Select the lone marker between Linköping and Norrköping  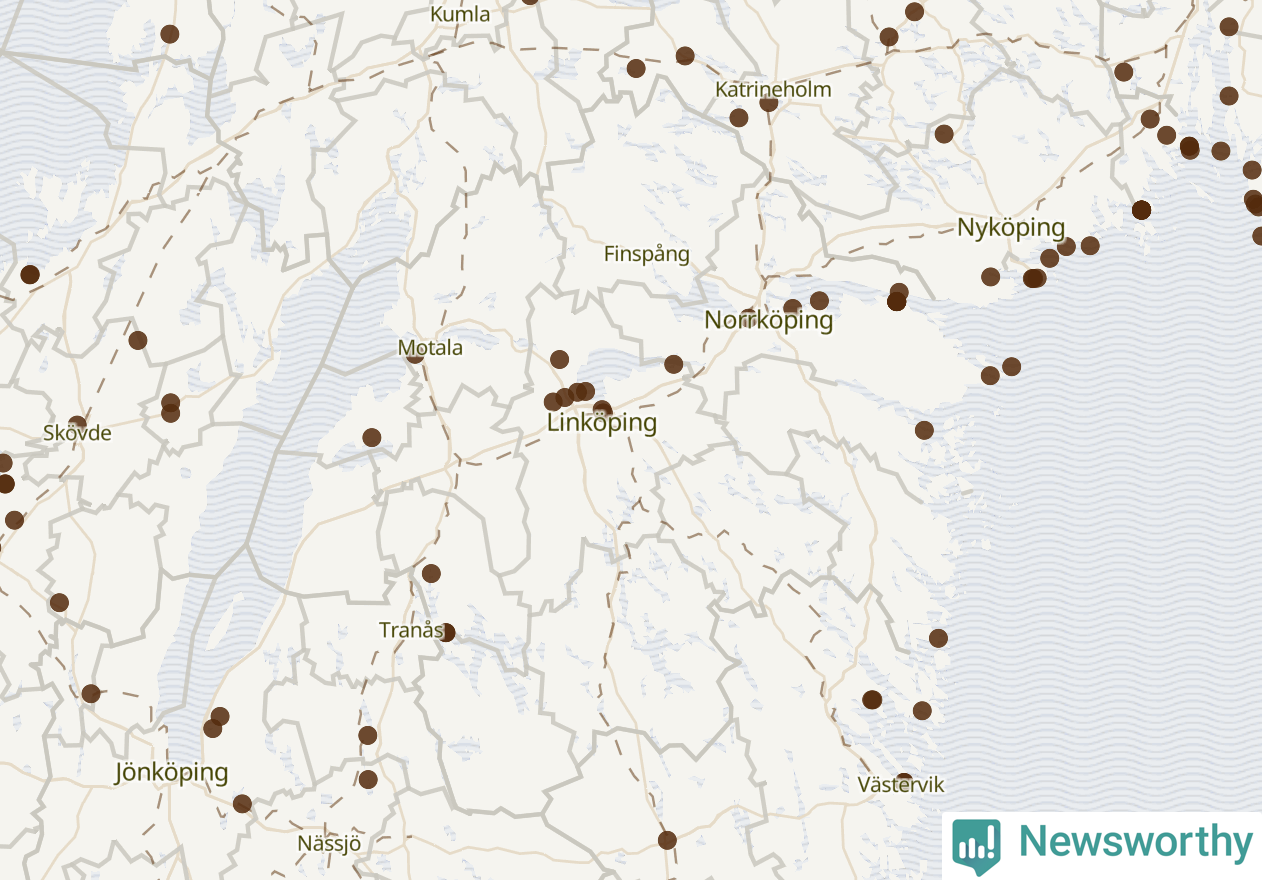pos(674,364)
